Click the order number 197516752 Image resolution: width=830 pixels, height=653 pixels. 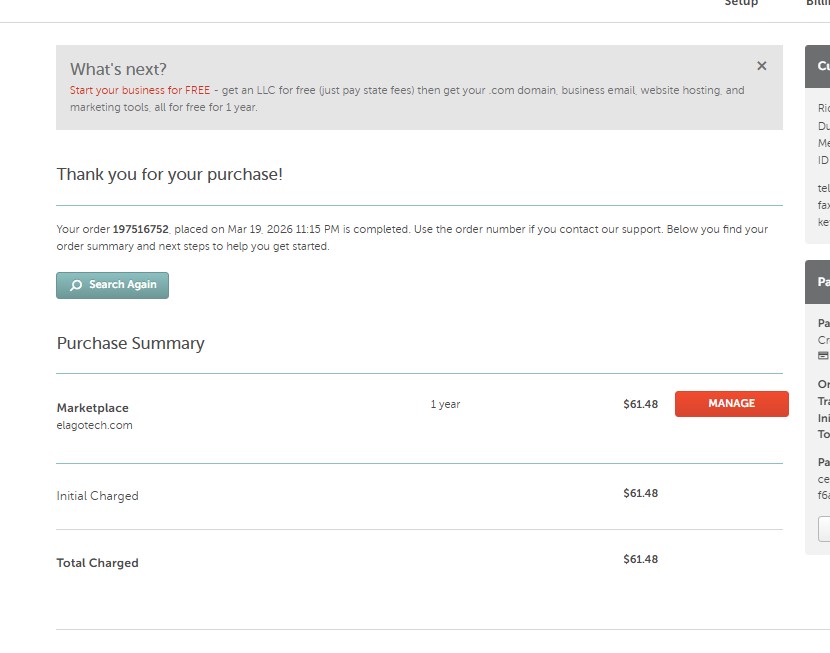point(140,229)
